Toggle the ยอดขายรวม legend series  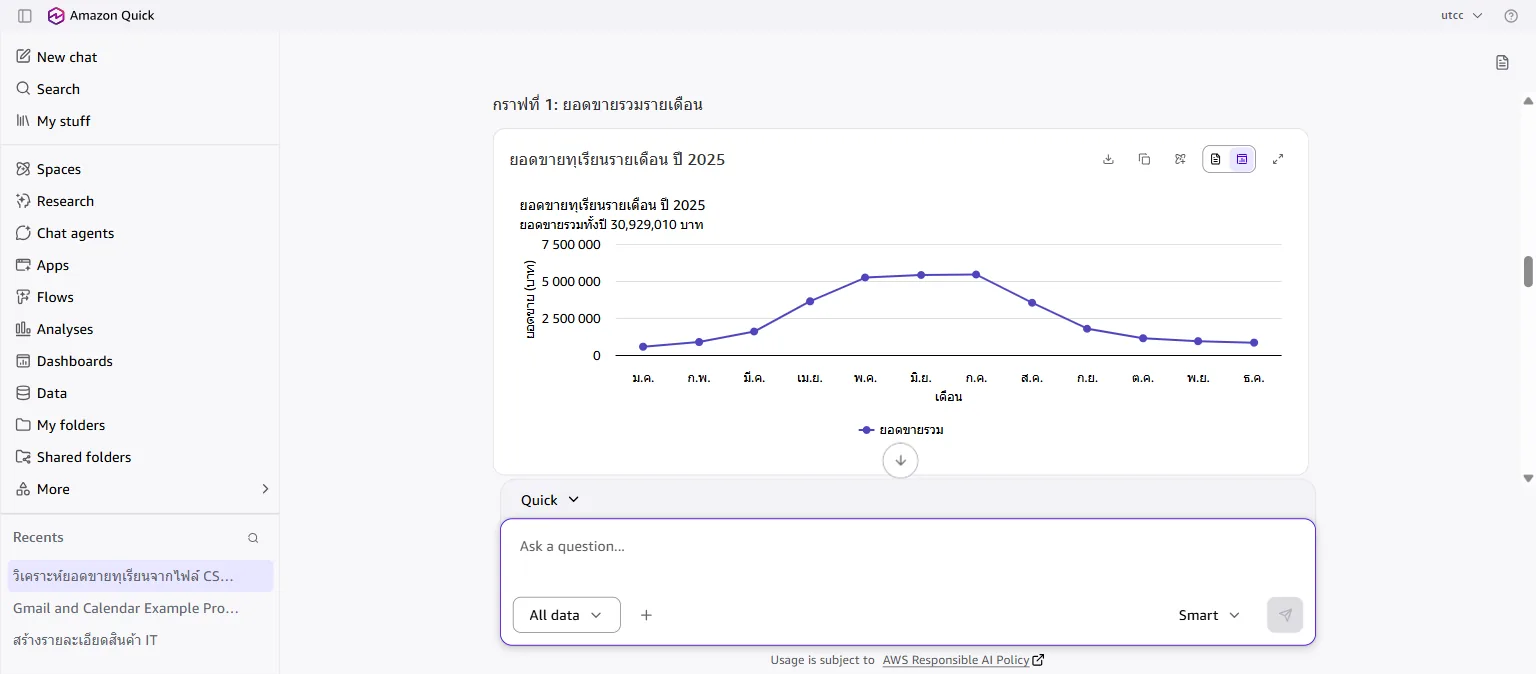pyautogui.click(x=901, y=430)
